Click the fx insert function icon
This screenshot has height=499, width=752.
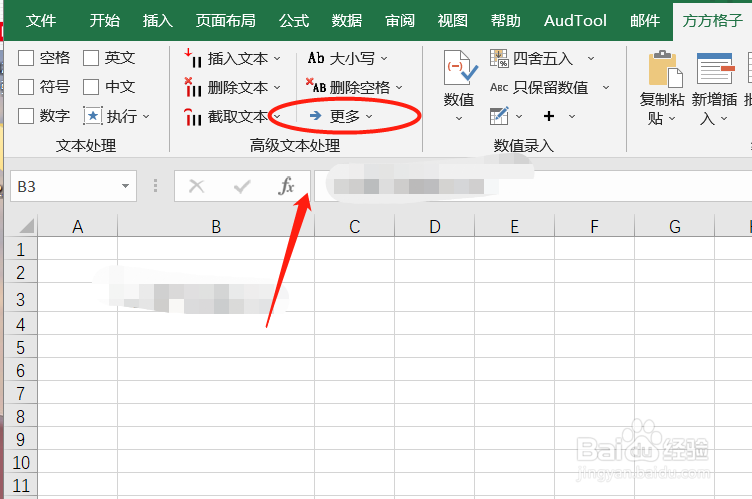(x=286, y=186)
